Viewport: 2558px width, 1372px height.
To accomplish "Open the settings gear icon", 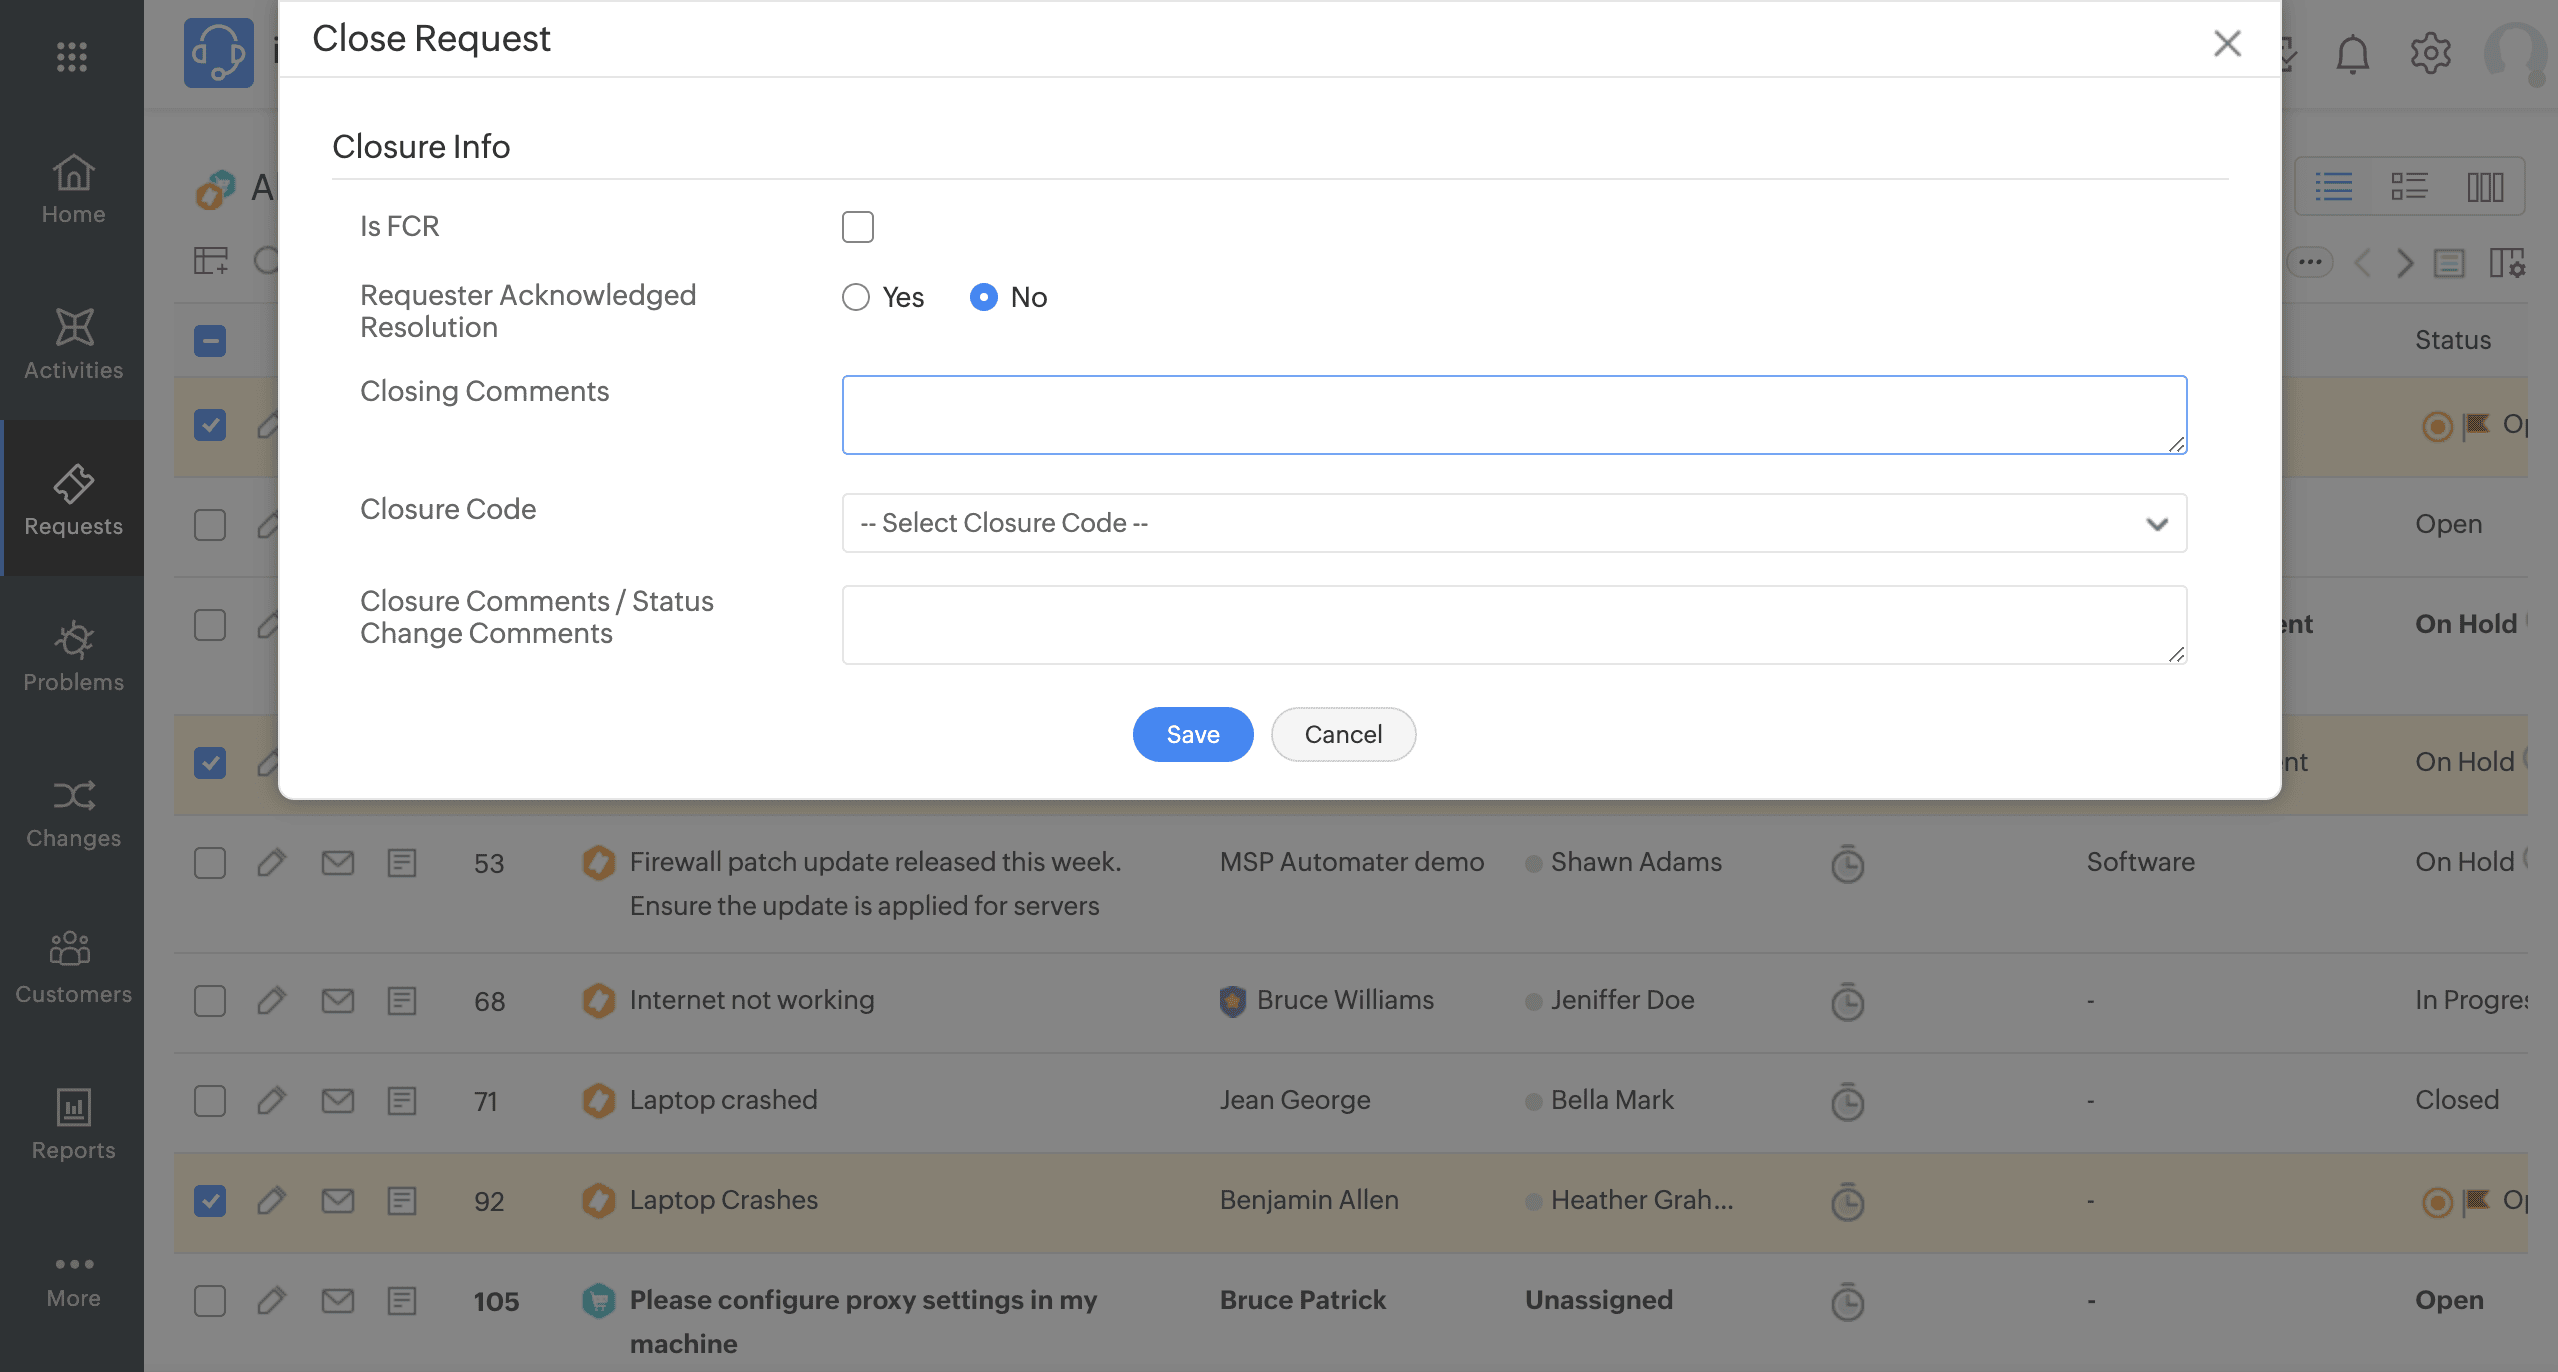I will [x=2430, y=54].
